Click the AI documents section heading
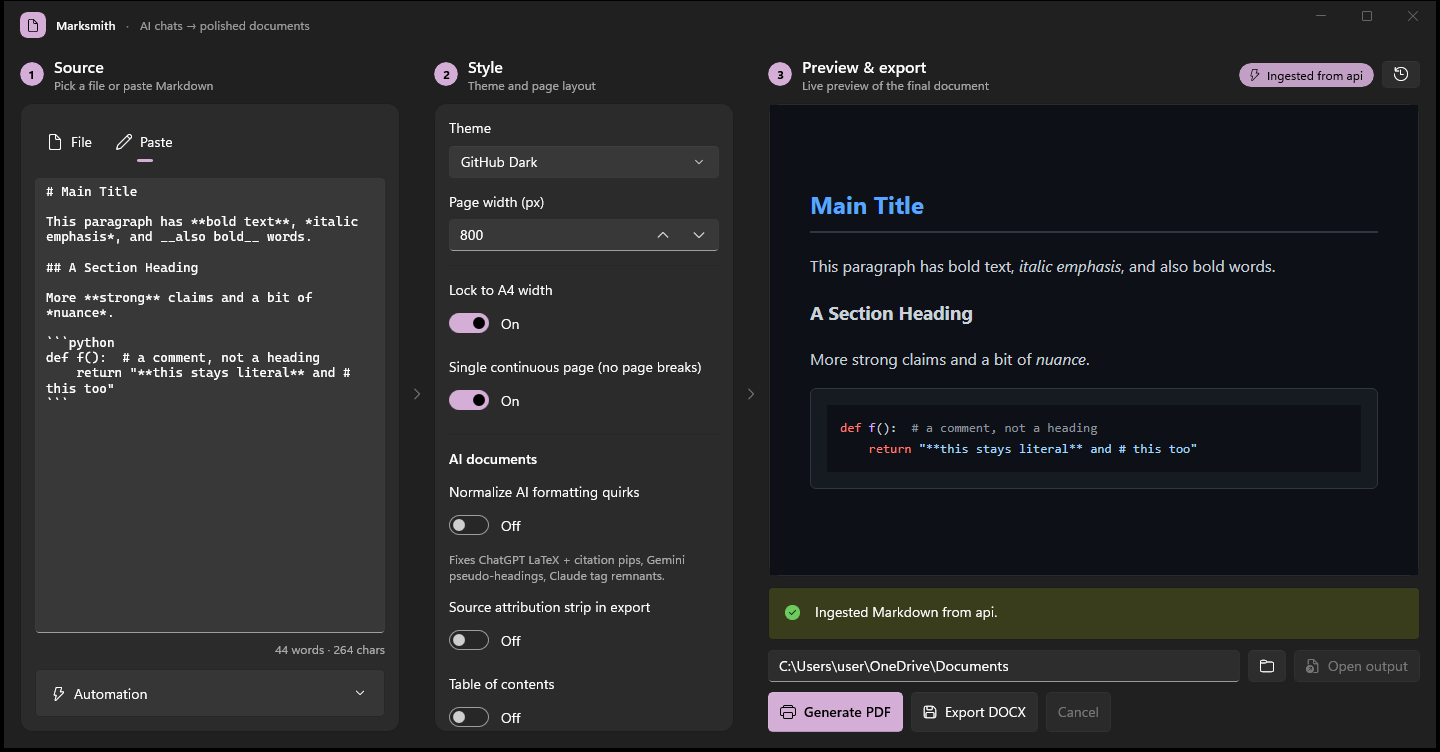This screenshot has width=1440, height=752. tap(493, 459)
